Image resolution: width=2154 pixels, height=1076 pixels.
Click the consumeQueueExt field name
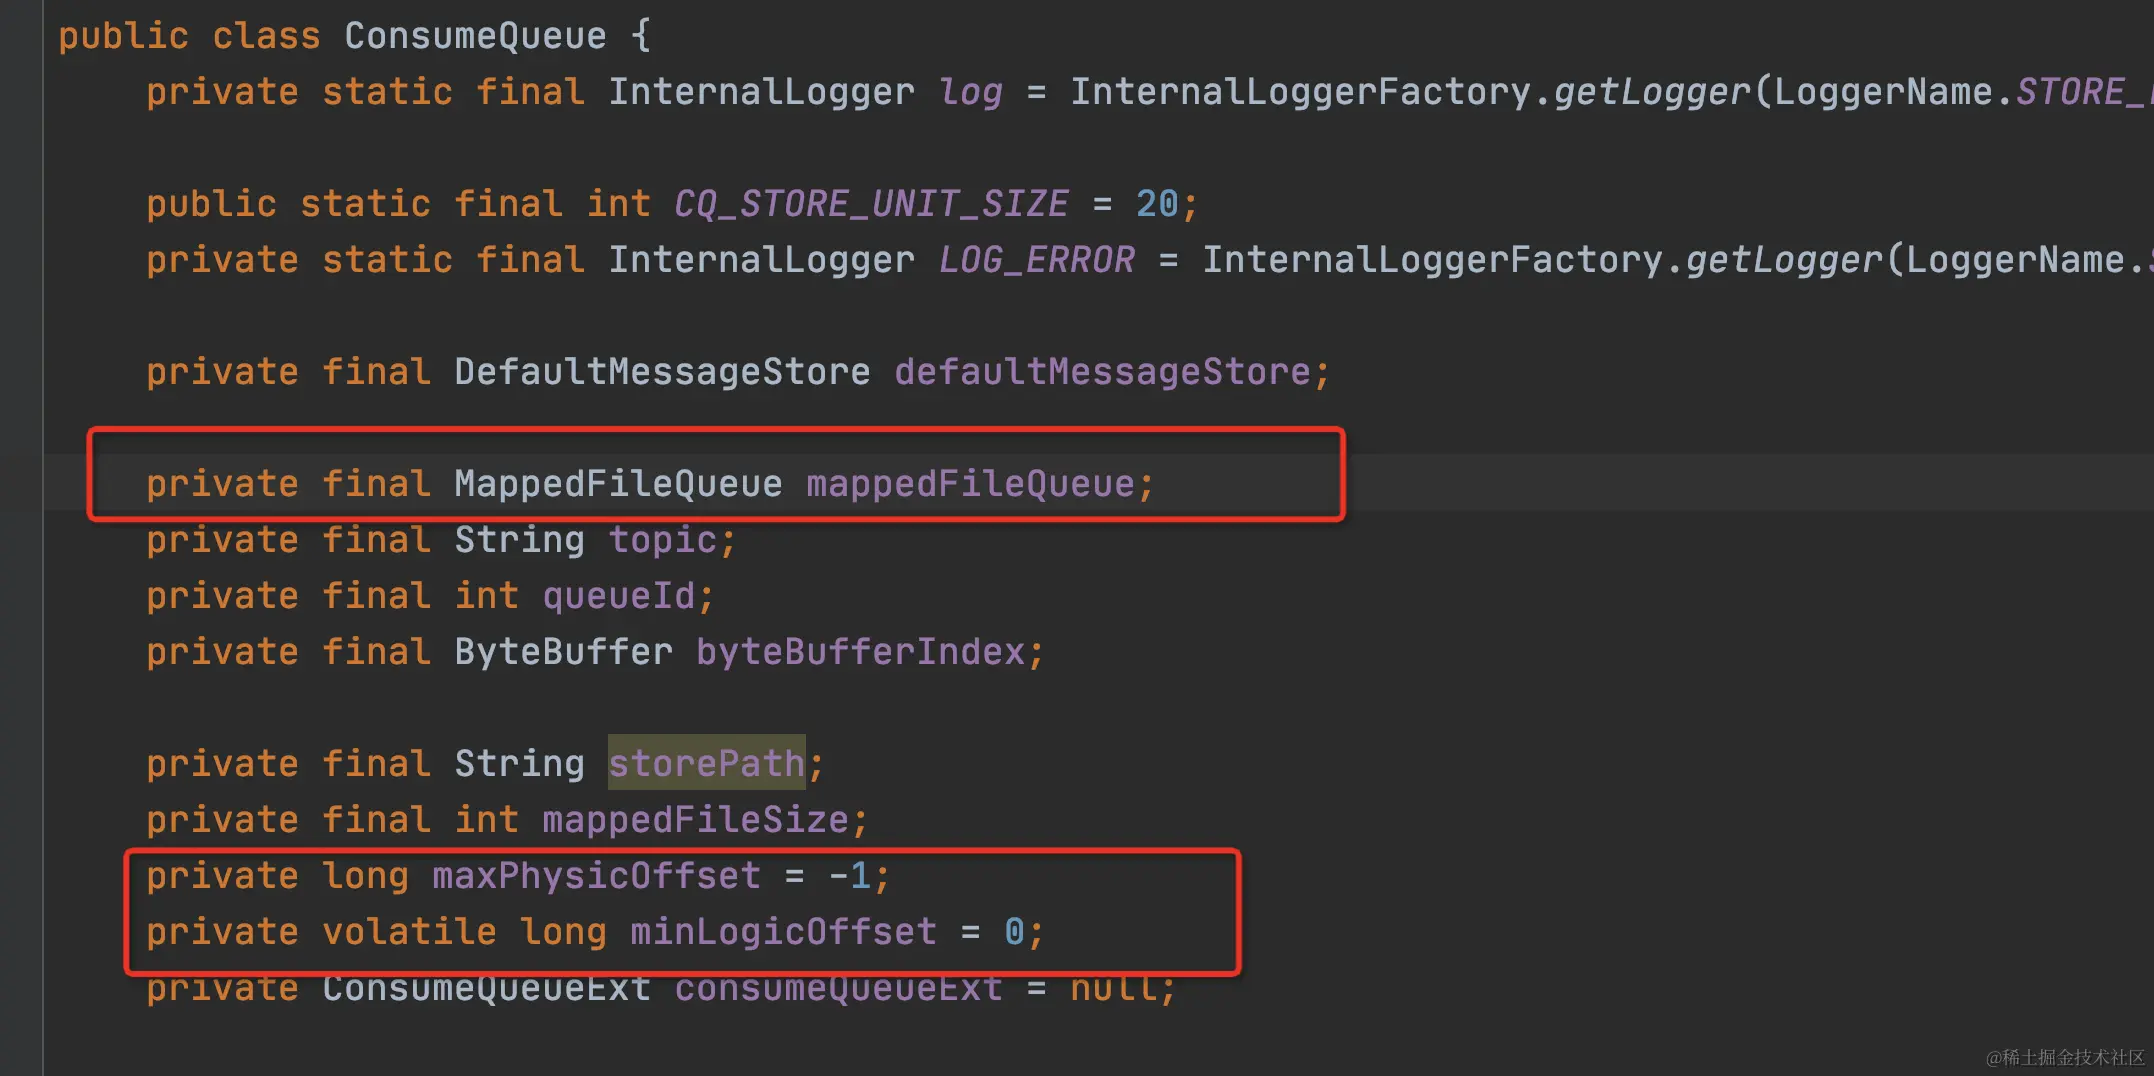(x=838, y=990)
